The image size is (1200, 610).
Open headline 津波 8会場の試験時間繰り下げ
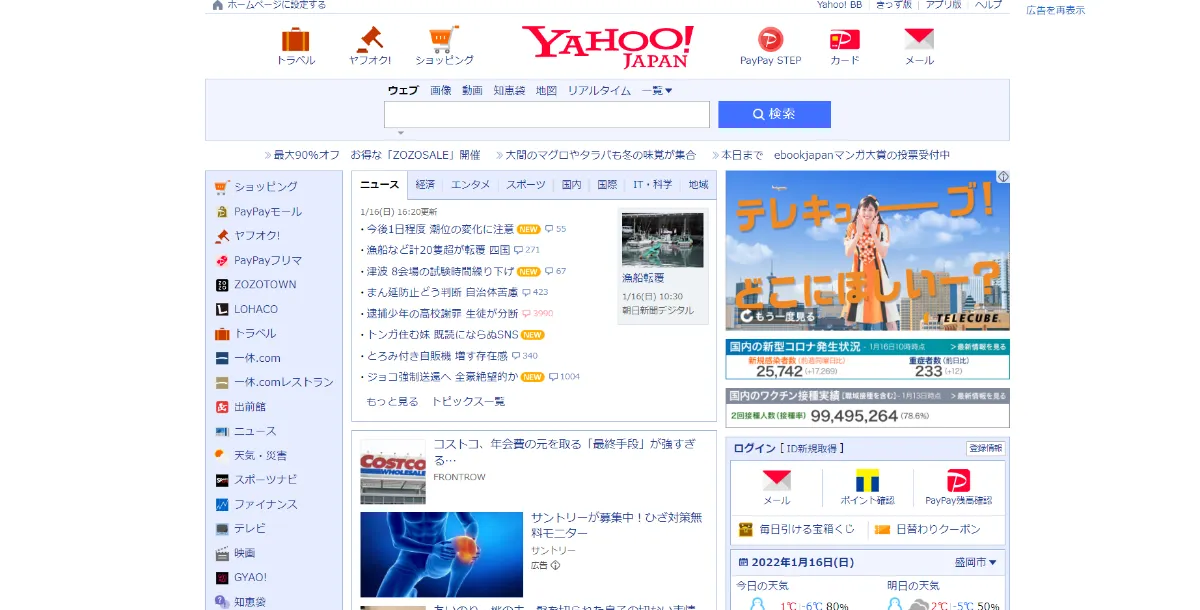click(440, 271)
